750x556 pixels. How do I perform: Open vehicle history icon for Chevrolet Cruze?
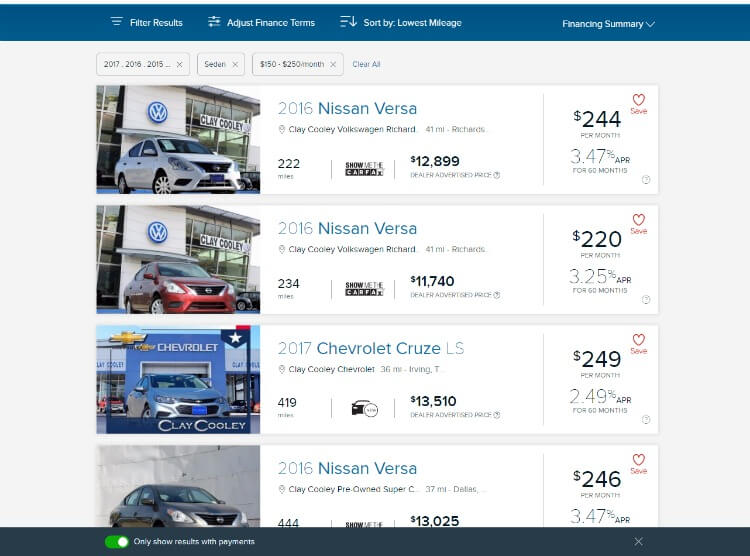pos(364,409)
